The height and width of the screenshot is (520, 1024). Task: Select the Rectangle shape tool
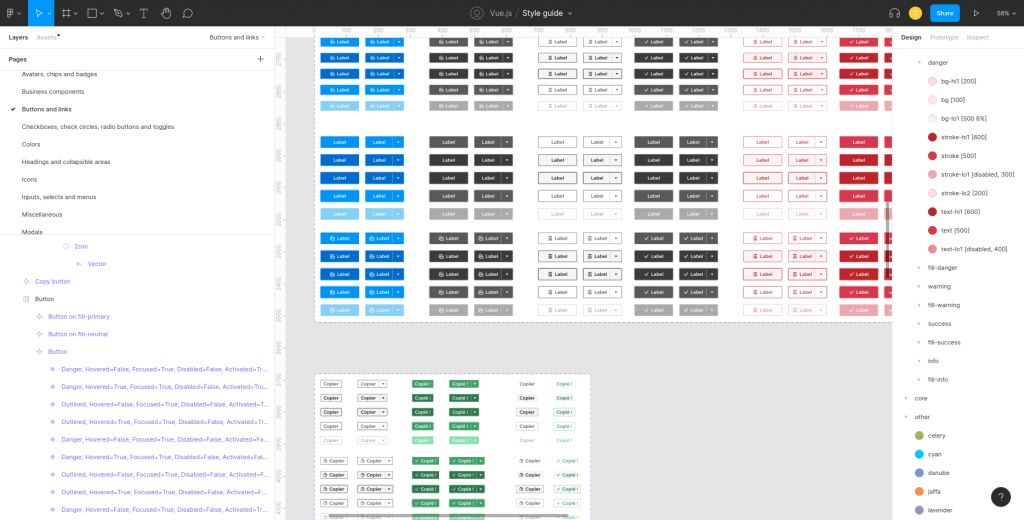pos(92,13)
